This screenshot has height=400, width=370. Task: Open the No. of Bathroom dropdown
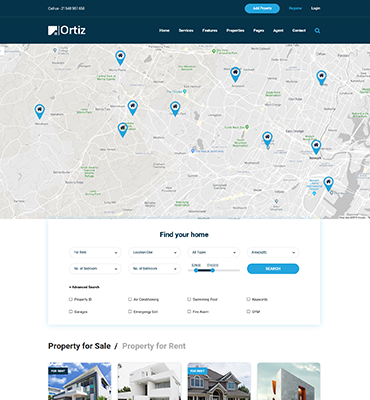154,269
